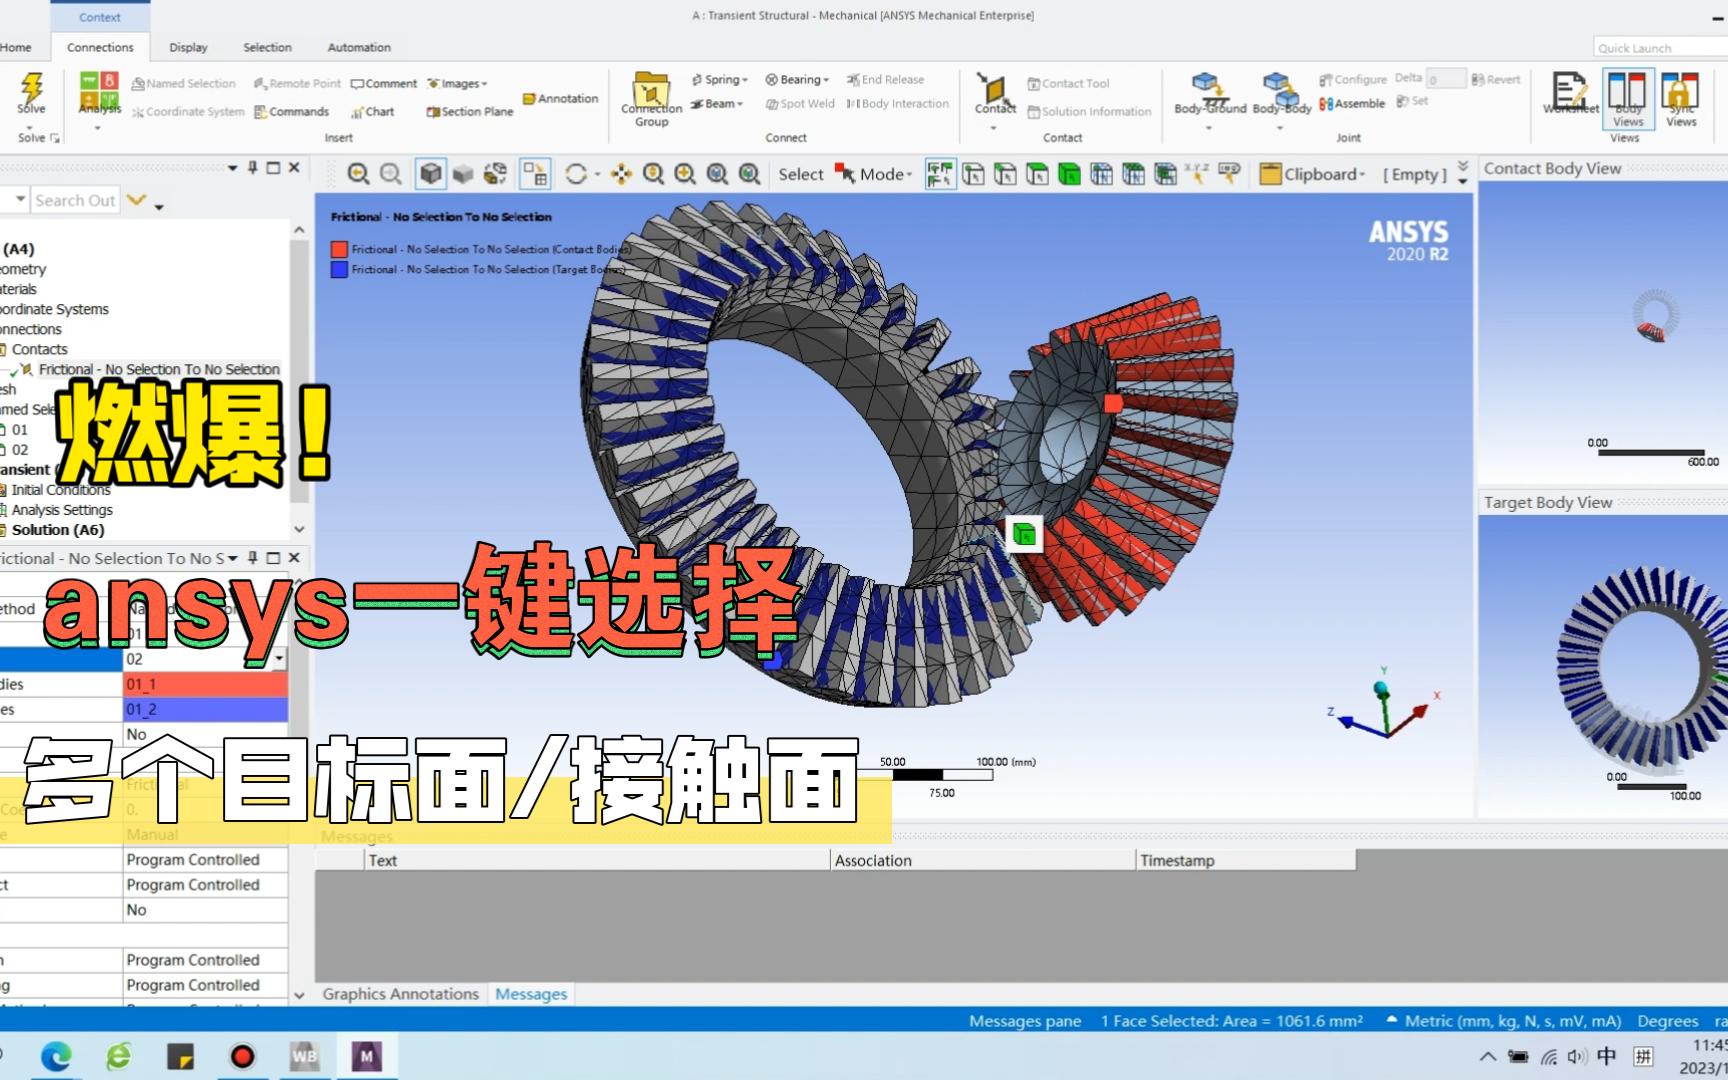
Task: Switch to the Connections tab
Action: (100, 47)
